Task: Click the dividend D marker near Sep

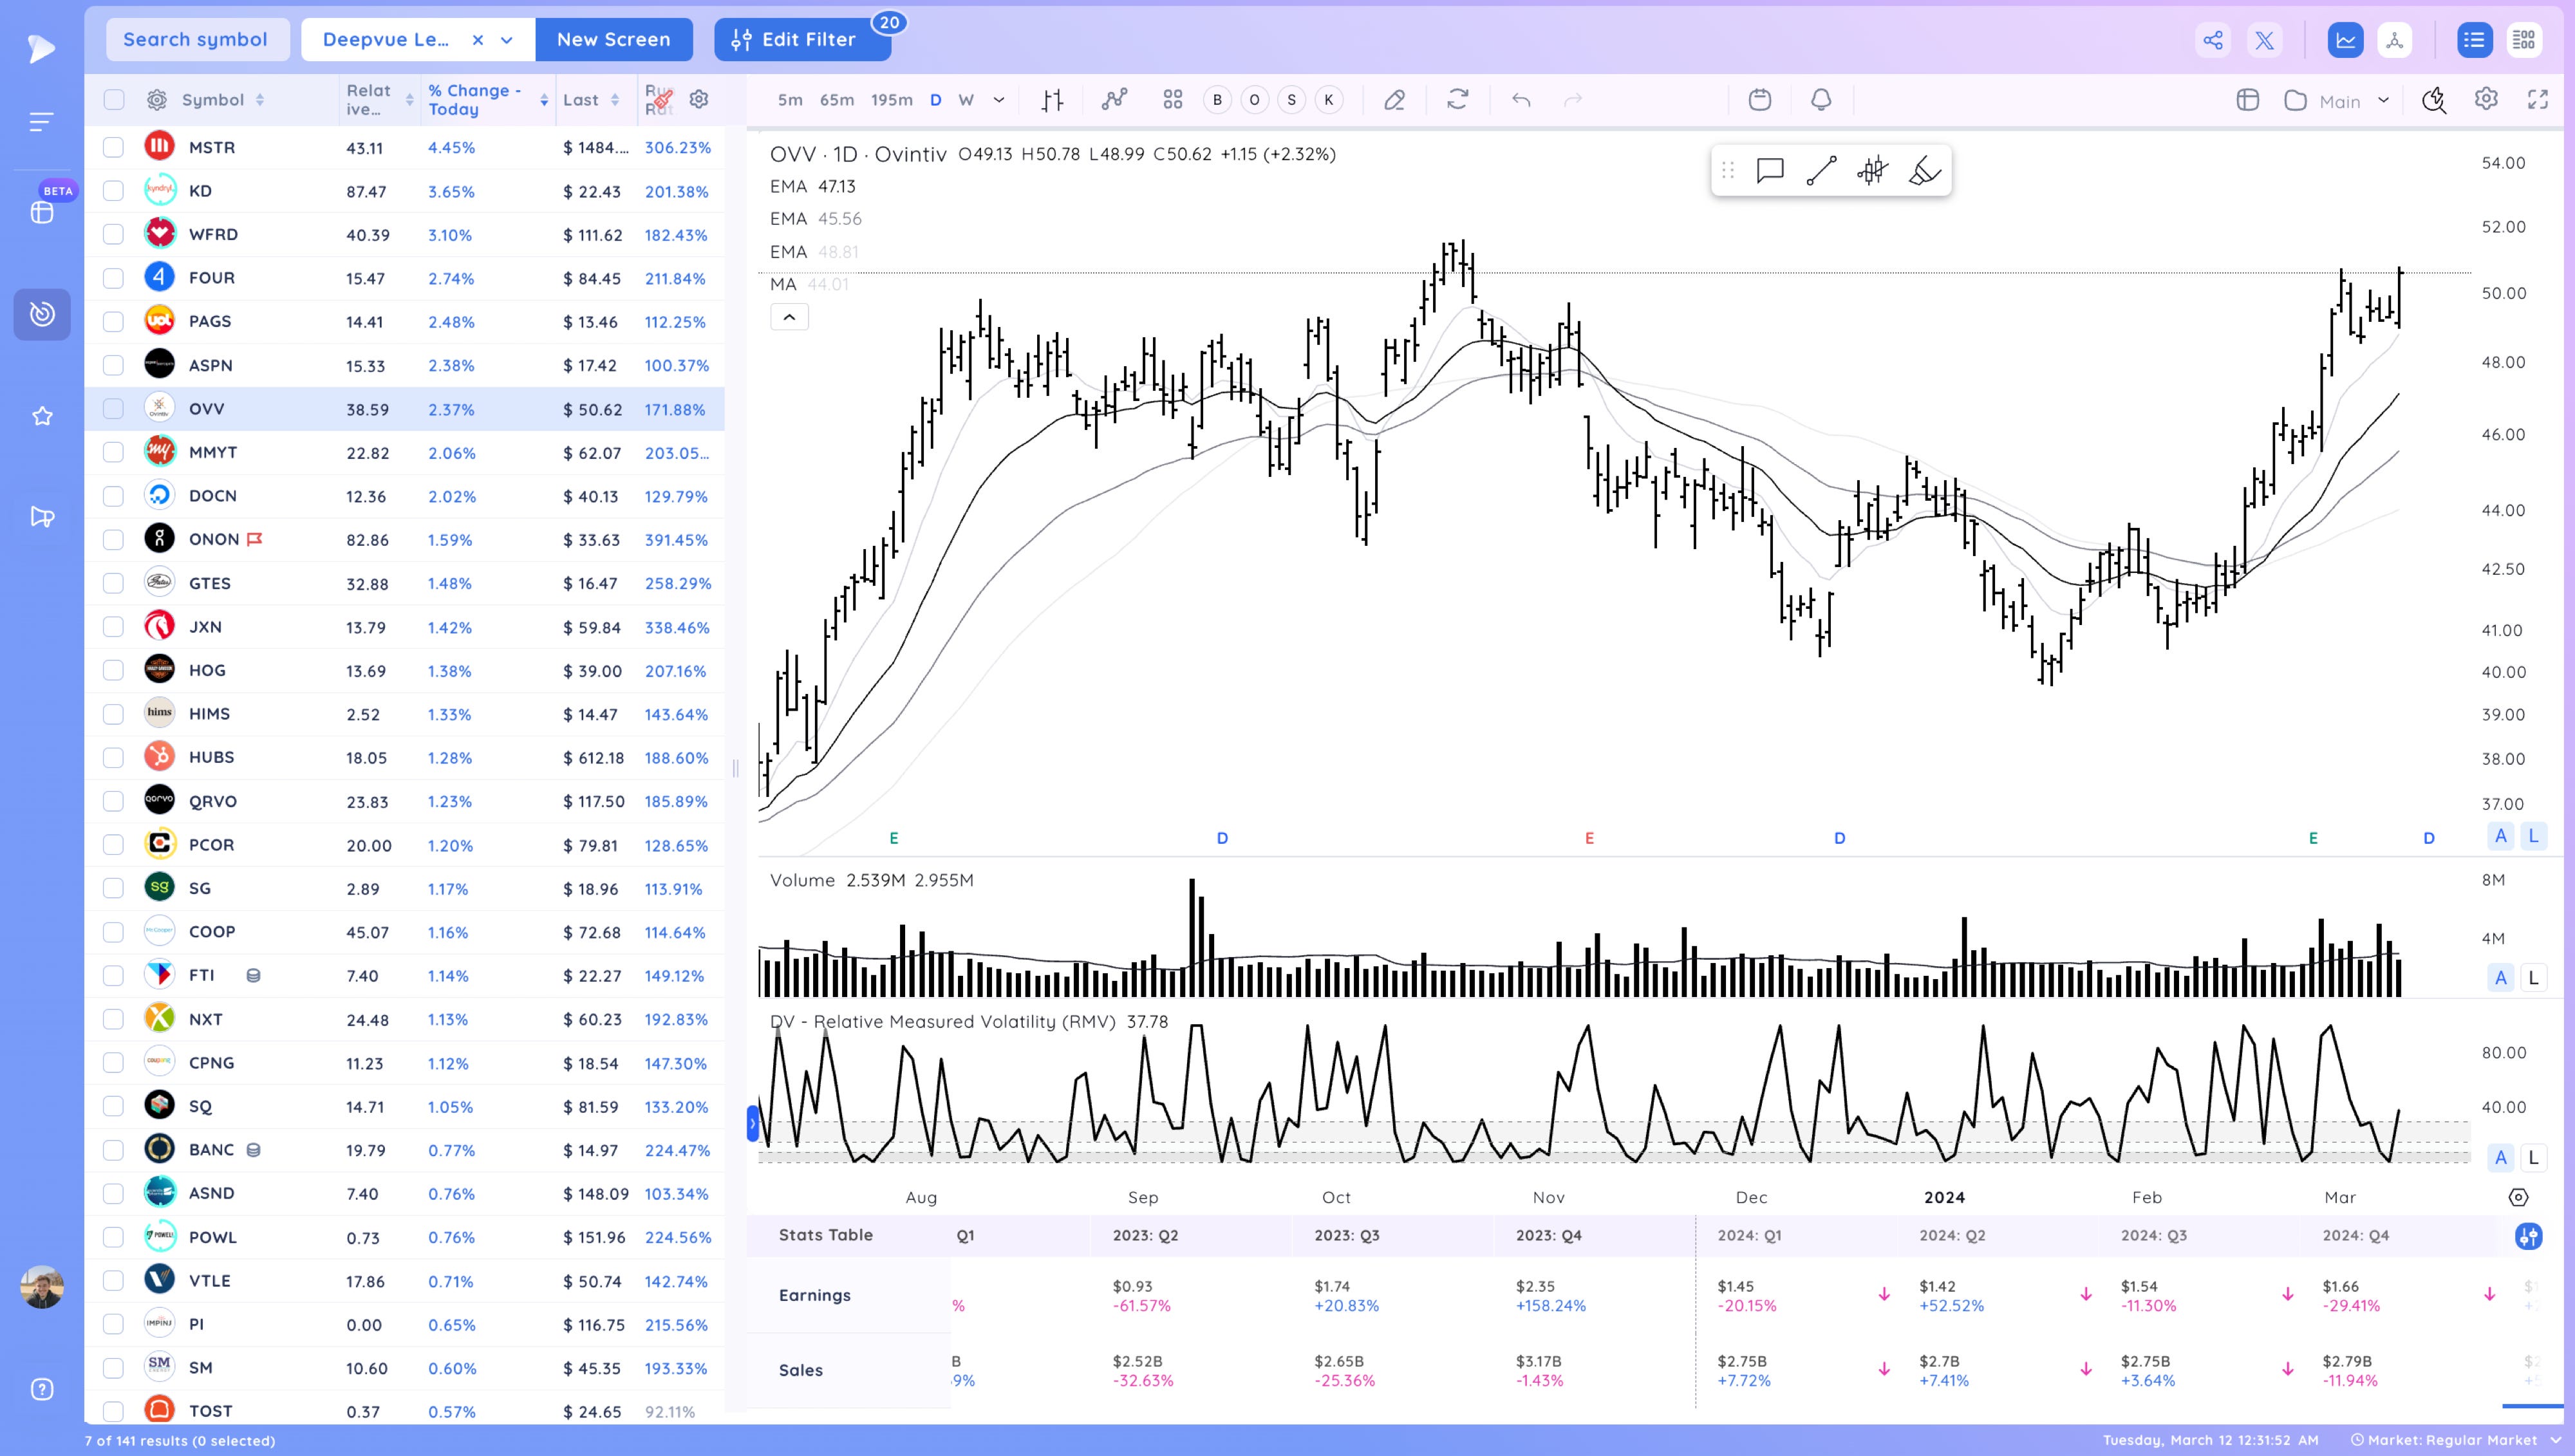Action: 1222,838
